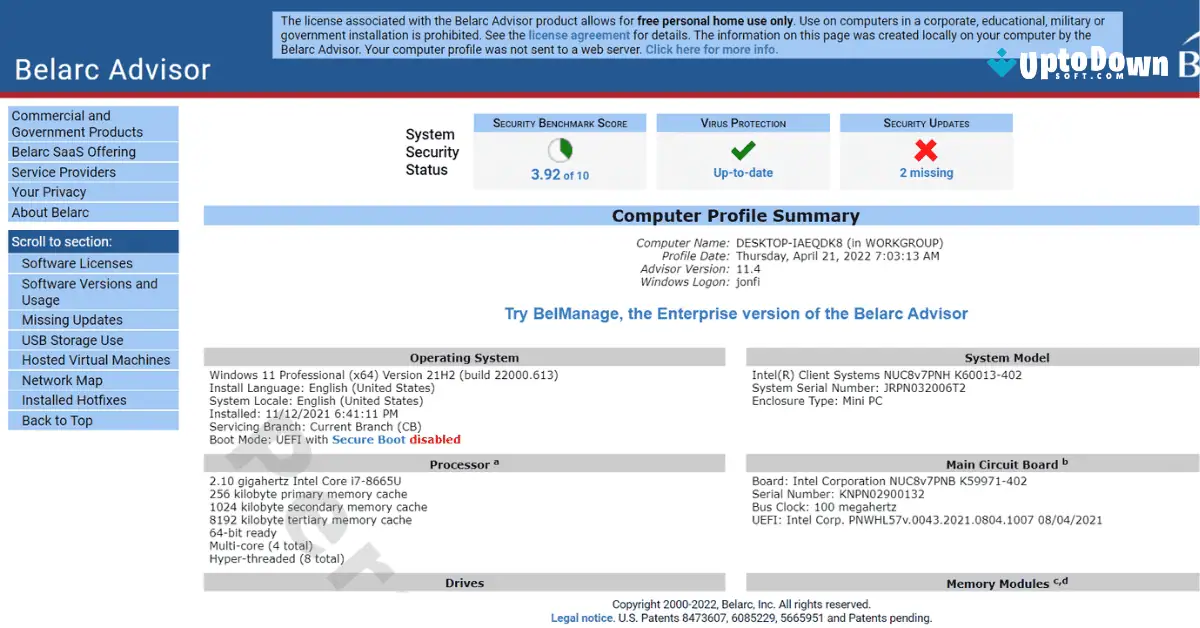Click Back to Top in sidebar
Viewport: 1200px width, 628px height.
point(56,420)
